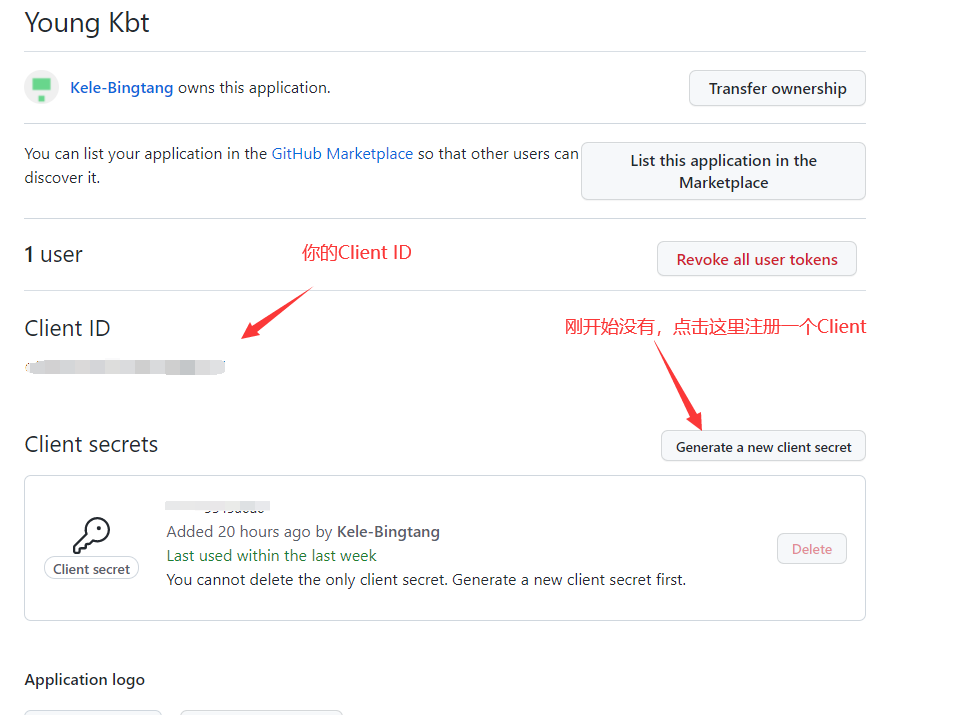This screenshot has height=715, width=971.
Task: Click the masked client secret value
Action: click(219, 507)
